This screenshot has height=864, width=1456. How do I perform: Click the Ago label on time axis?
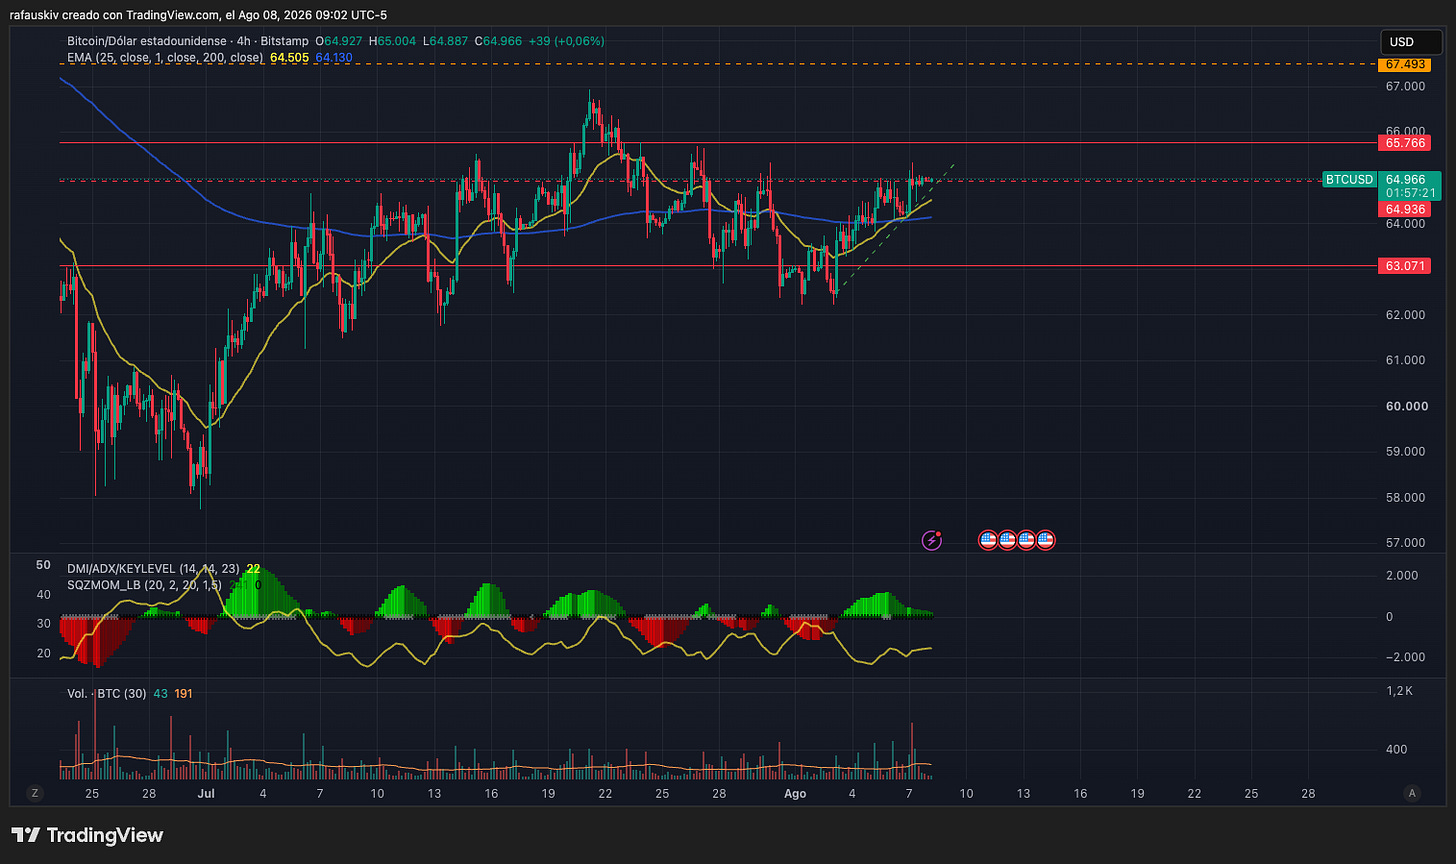coord(795,793)
